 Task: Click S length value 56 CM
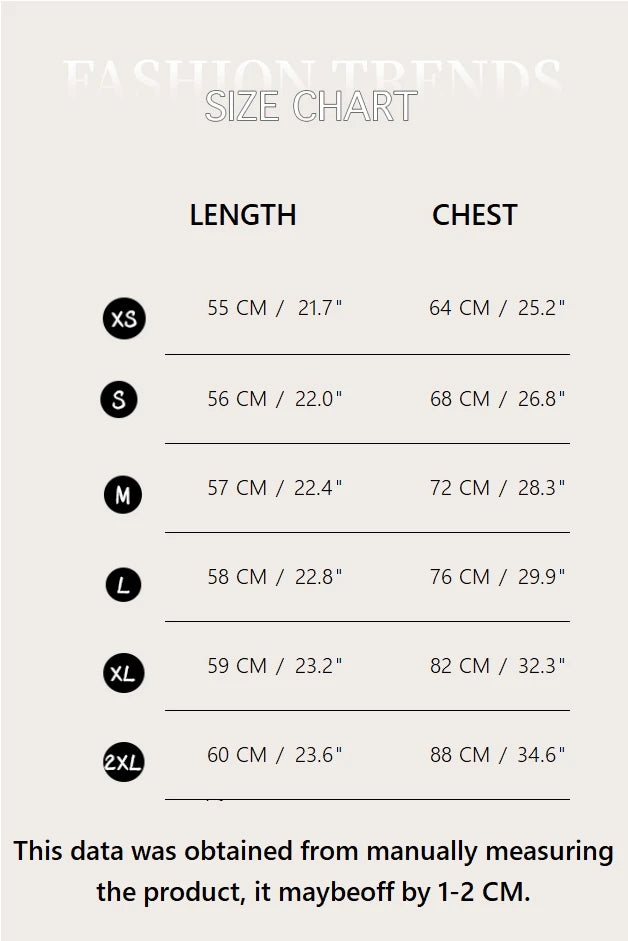point(237,399)
